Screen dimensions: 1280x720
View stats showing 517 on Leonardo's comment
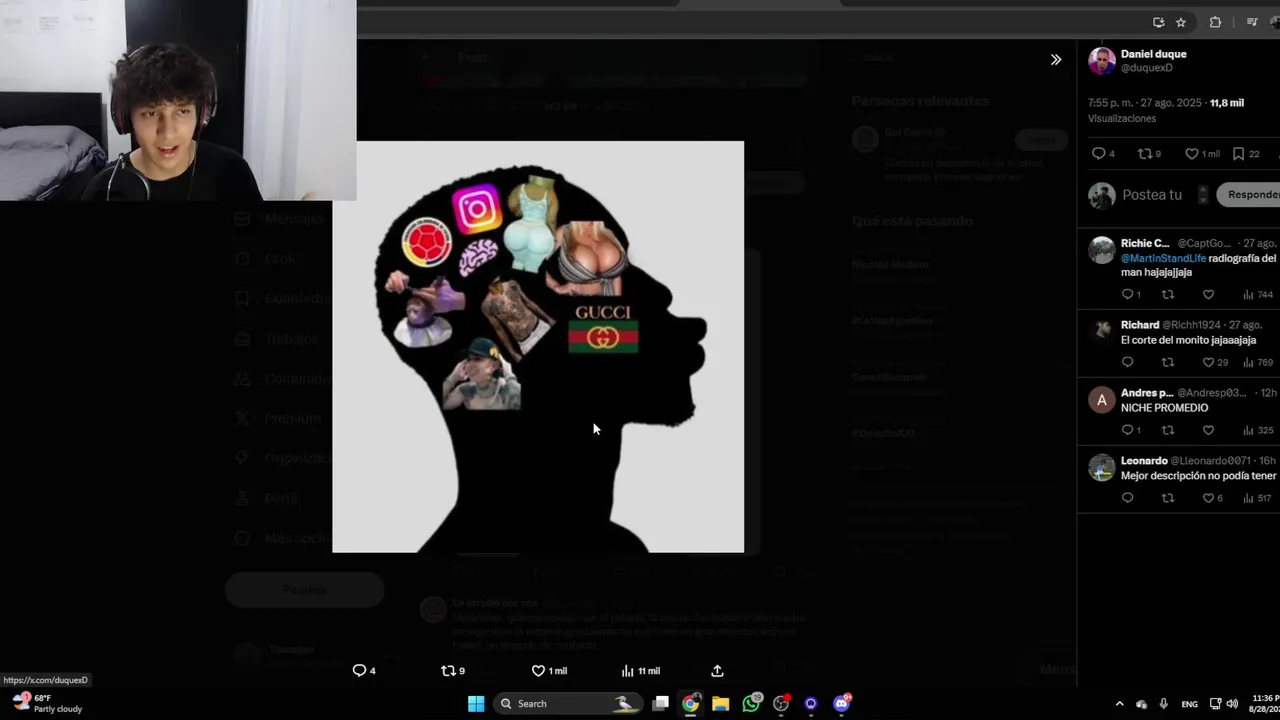point(1258,498)
